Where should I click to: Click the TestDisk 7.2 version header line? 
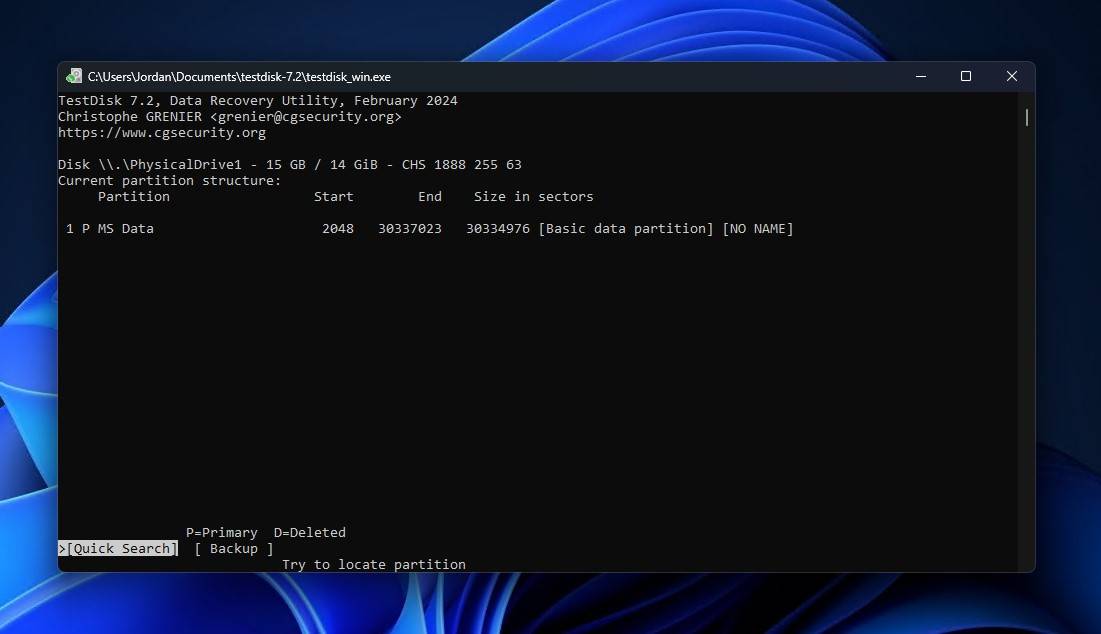click(258, 100)
